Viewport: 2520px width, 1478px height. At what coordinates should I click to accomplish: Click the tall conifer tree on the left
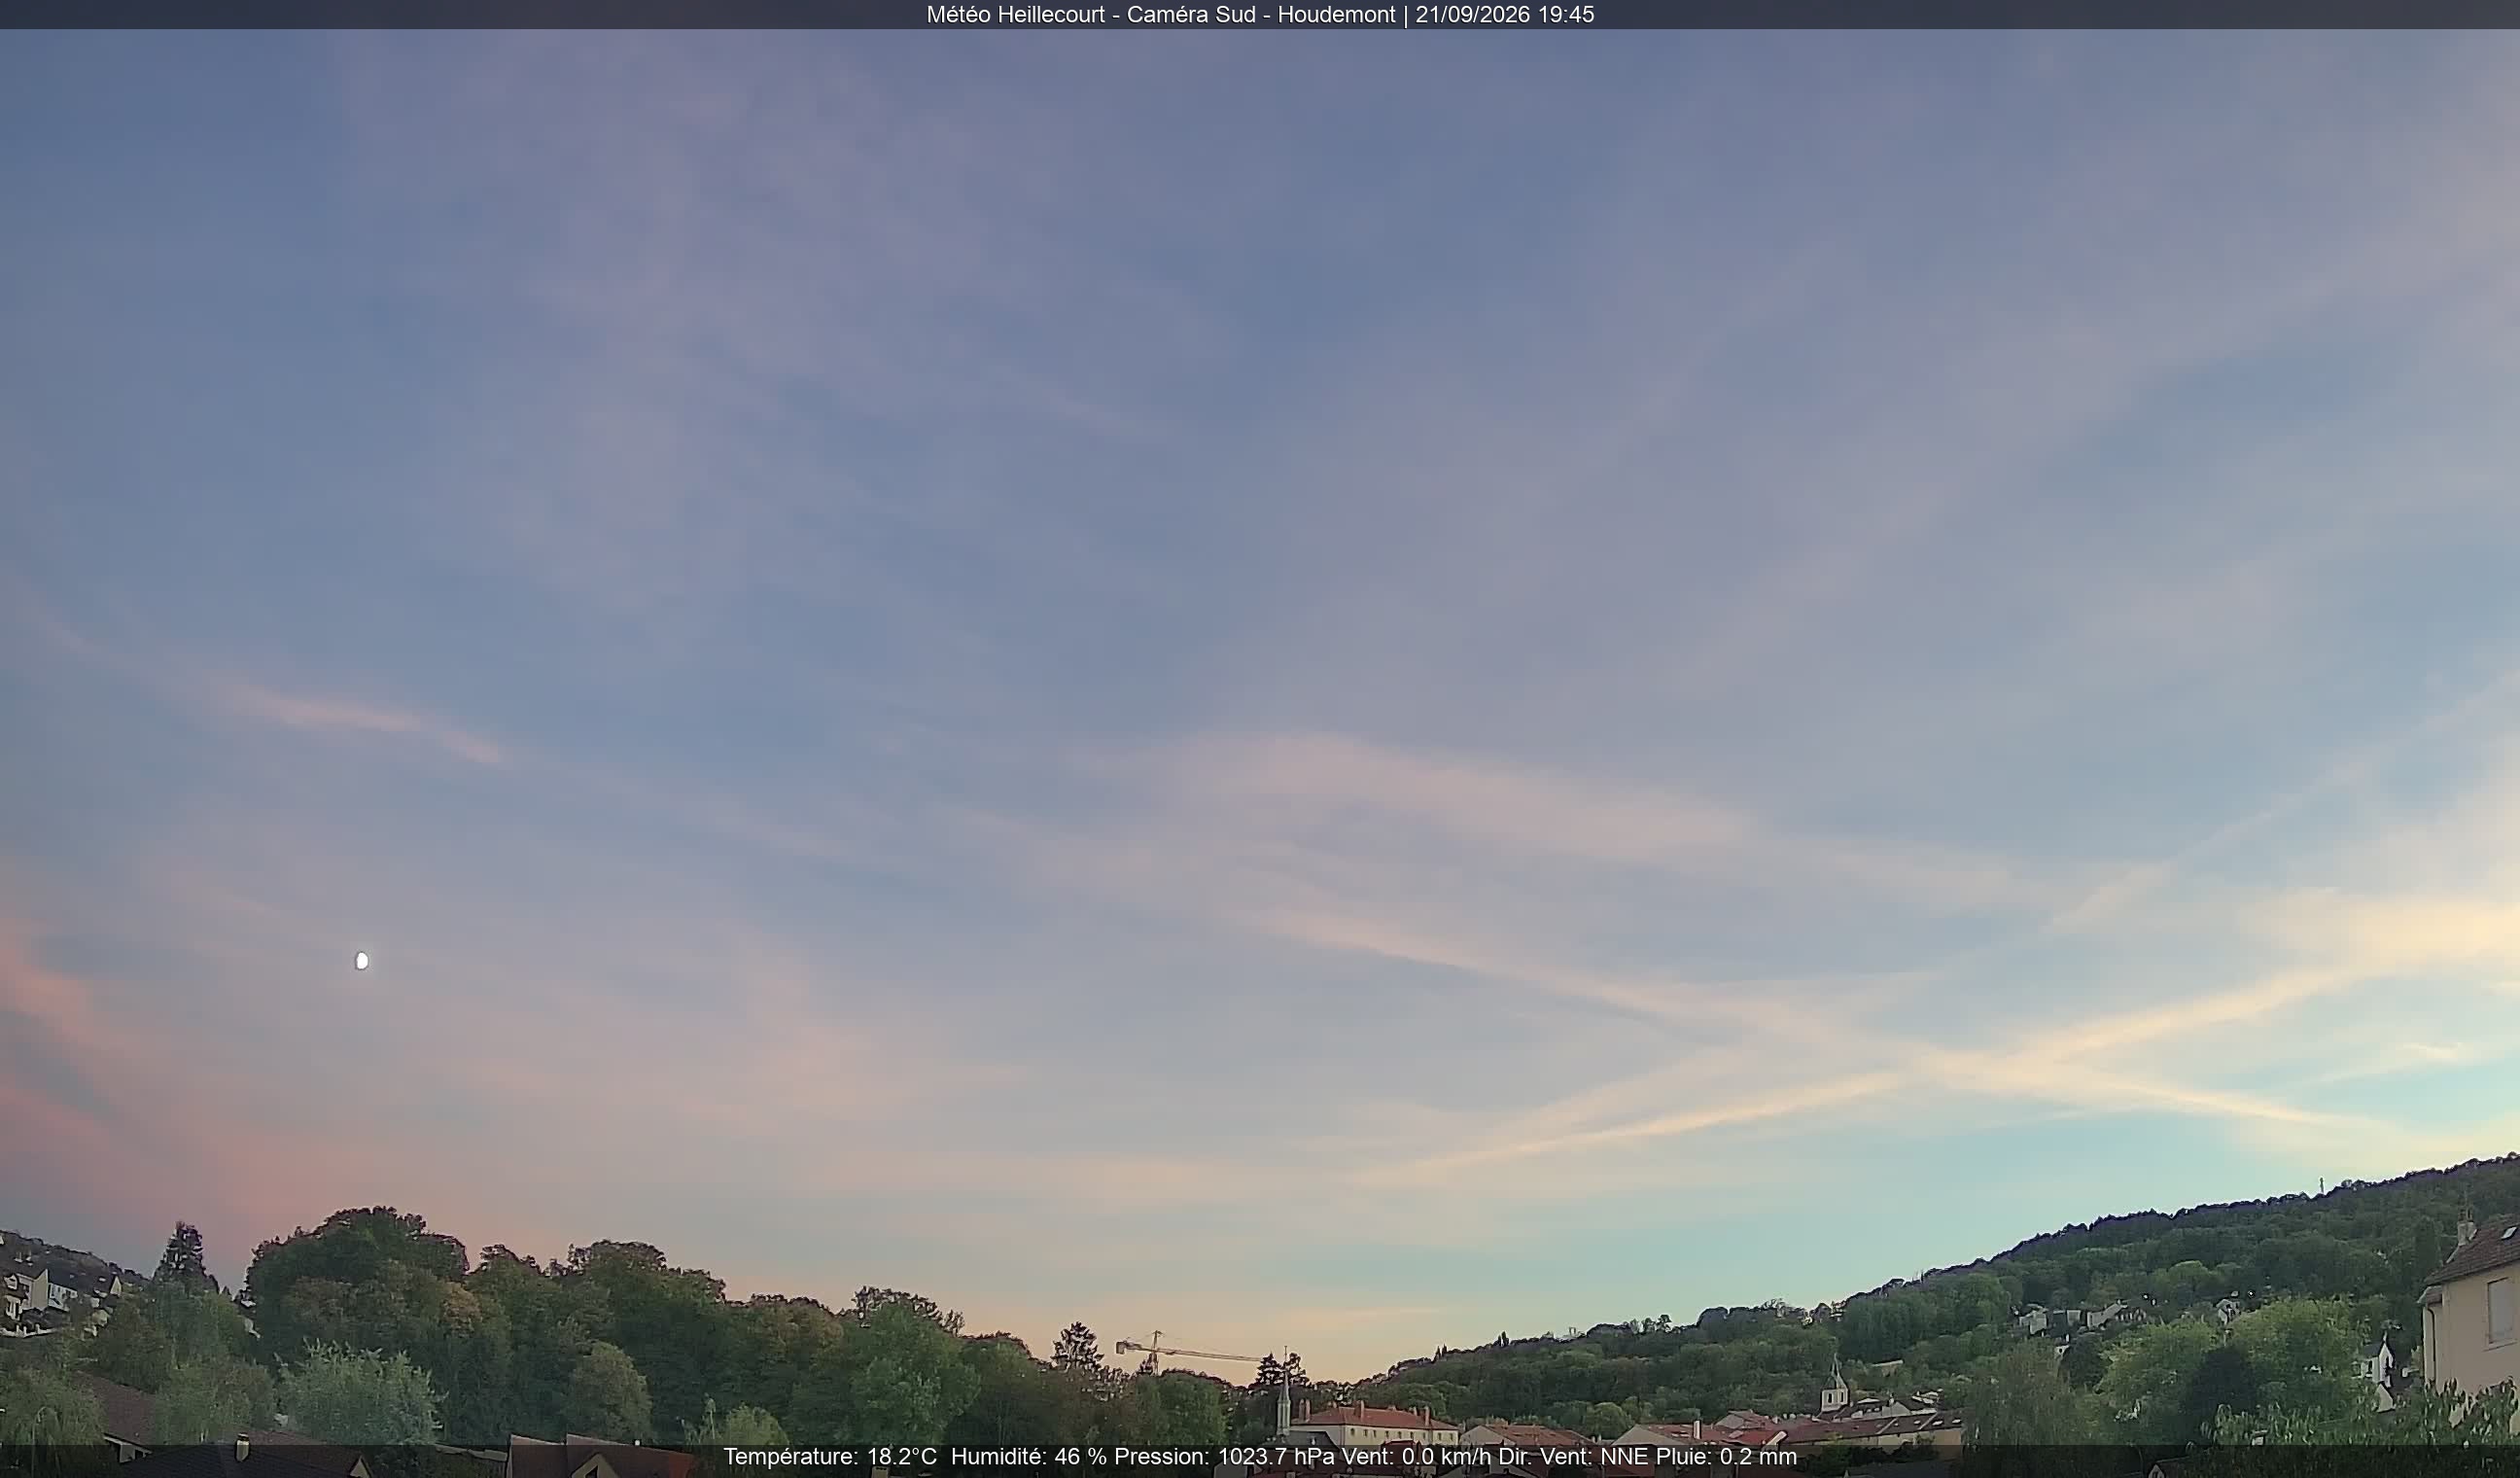[x=183, y=1258]
